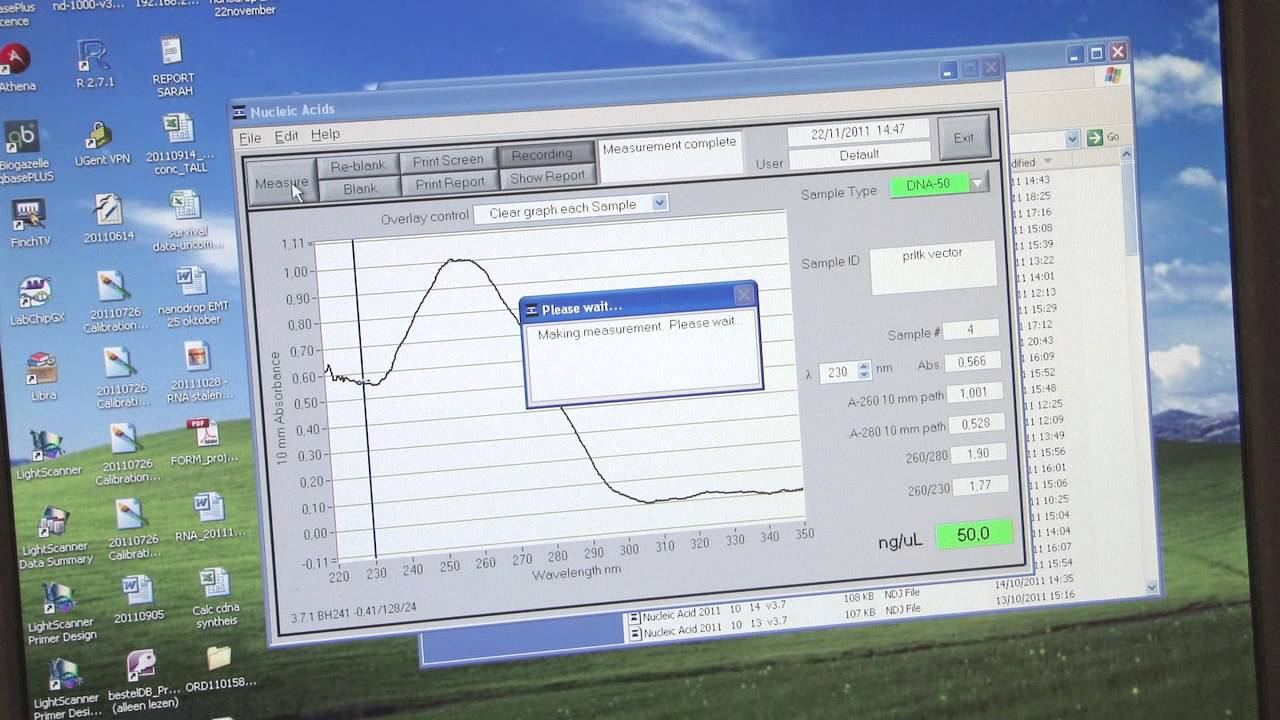
Task: Open the File menu
Action: point(250,138)
